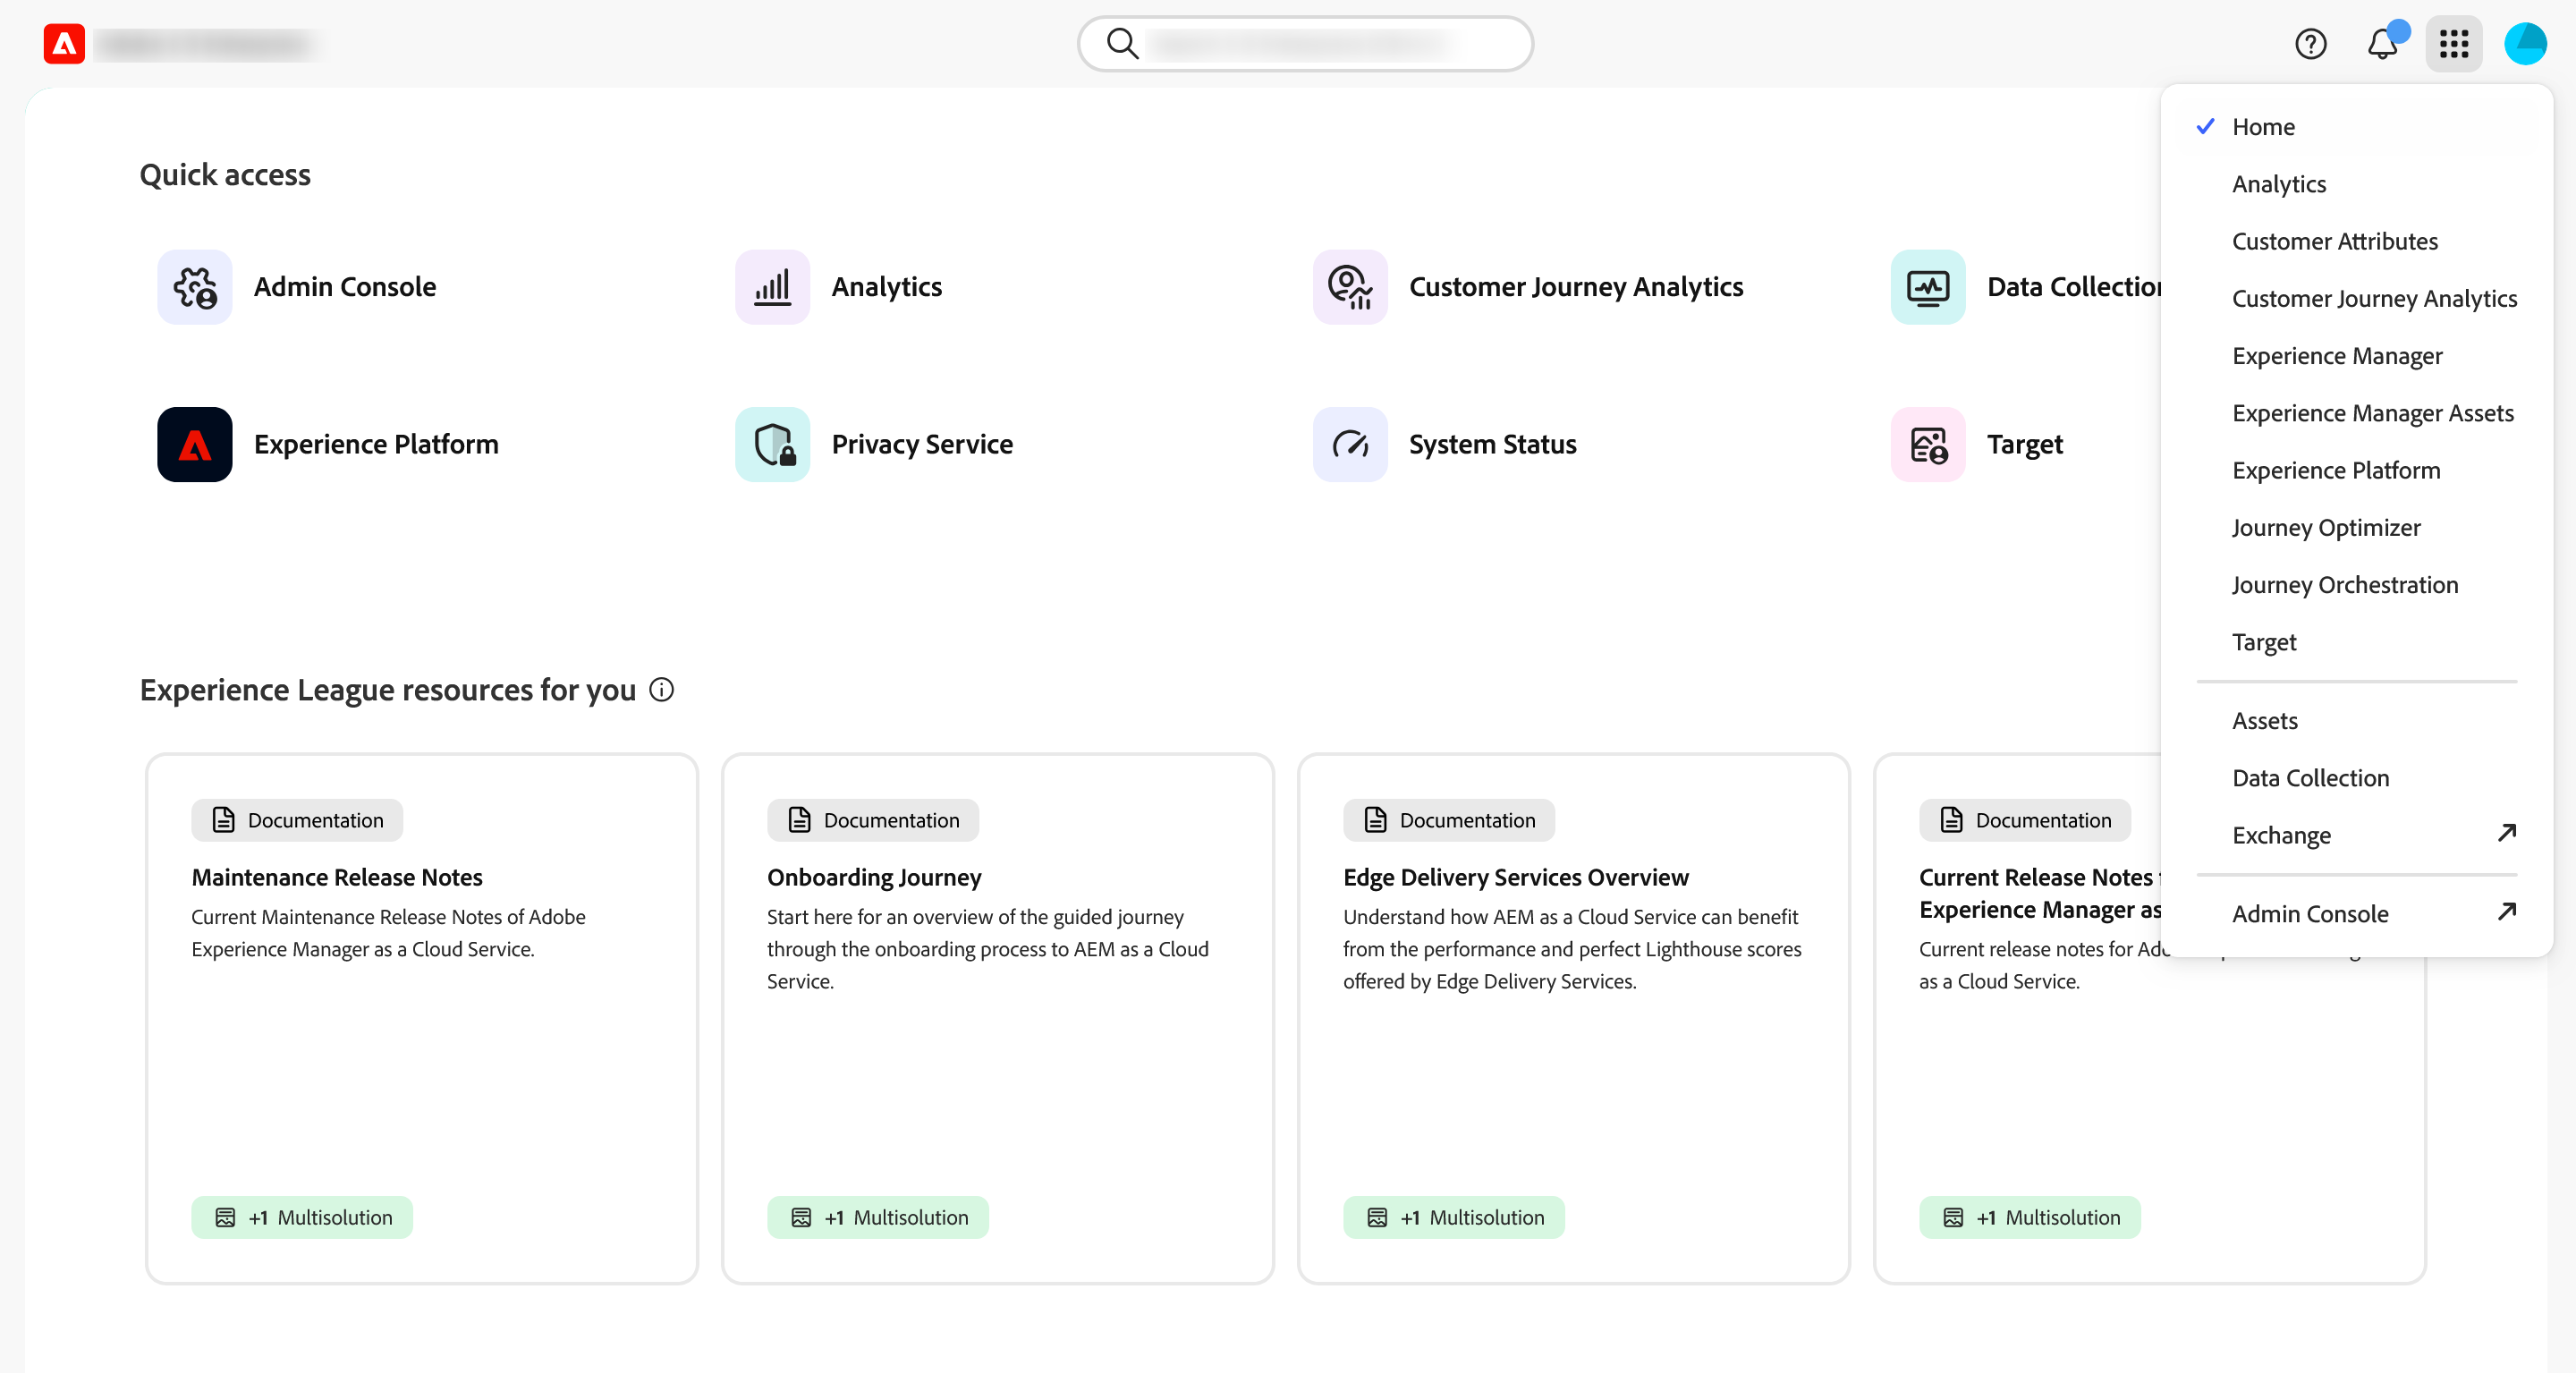Click Multisolution icon on Maintenance Release Notes card

pos(226,1218)
